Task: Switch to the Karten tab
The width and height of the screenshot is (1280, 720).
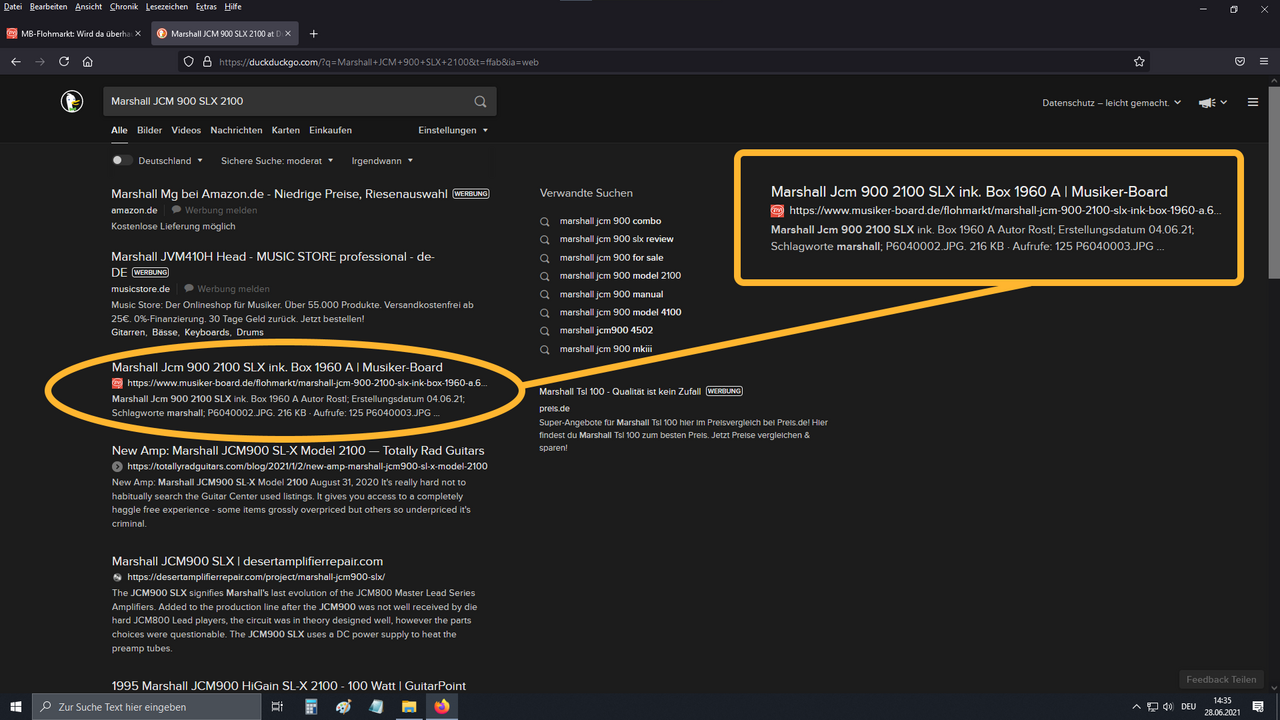Action: click(286, 130)
